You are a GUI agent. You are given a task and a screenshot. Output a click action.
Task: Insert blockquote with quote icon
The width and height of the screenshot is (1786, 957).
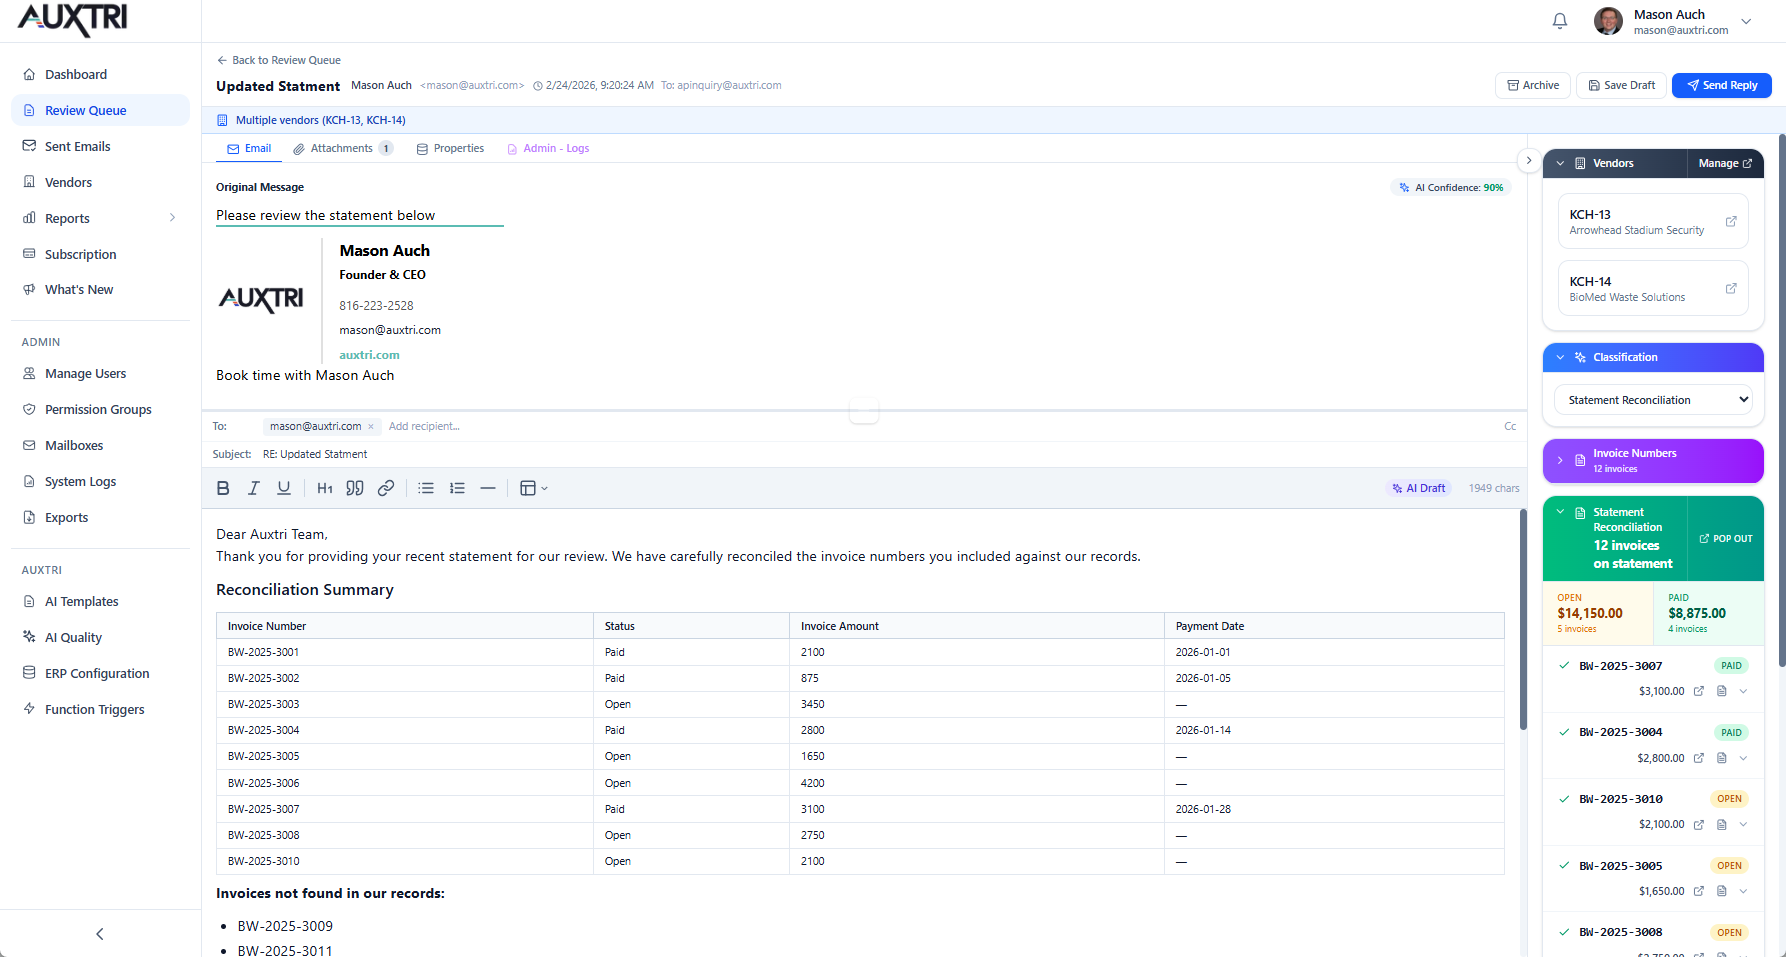click(355, 488)
